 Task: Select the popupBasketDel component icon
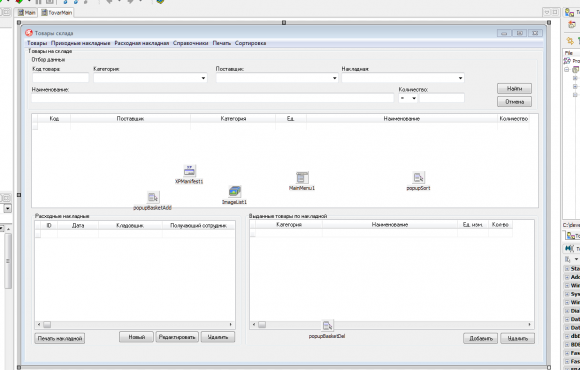point(327,326)
